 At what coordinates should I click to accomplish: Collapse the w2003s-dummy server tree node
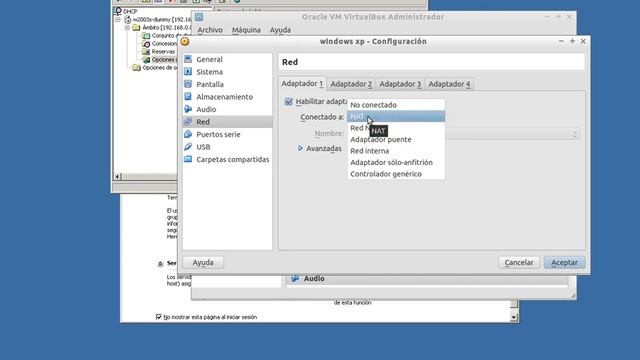point(118,19)
